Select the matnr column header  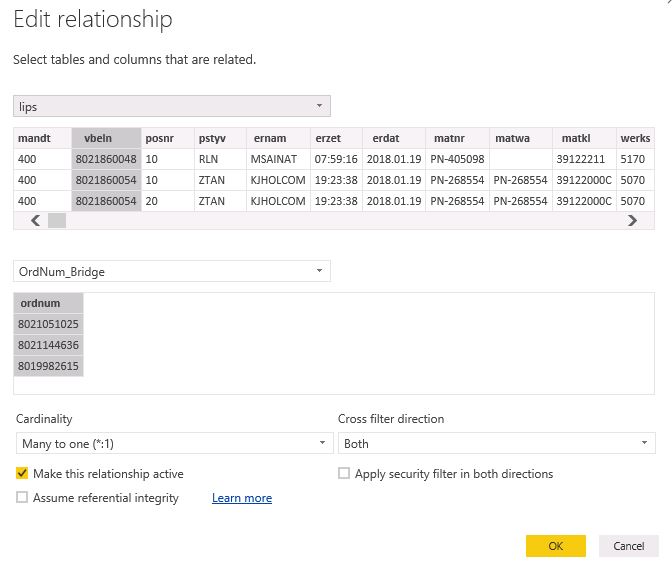click(457, 138)
